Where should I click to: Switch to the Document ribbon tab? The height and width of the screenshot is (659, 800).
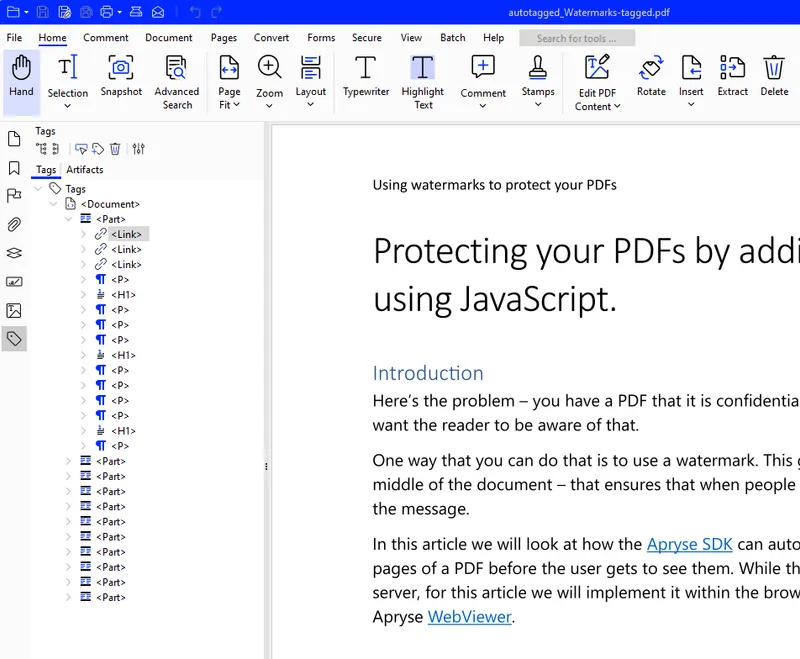(169, 38)
